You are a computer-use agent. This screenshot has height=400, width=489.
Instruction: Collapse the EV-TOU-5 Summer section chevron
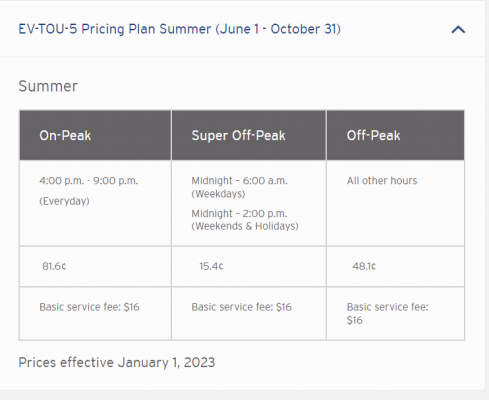point(458,30)
